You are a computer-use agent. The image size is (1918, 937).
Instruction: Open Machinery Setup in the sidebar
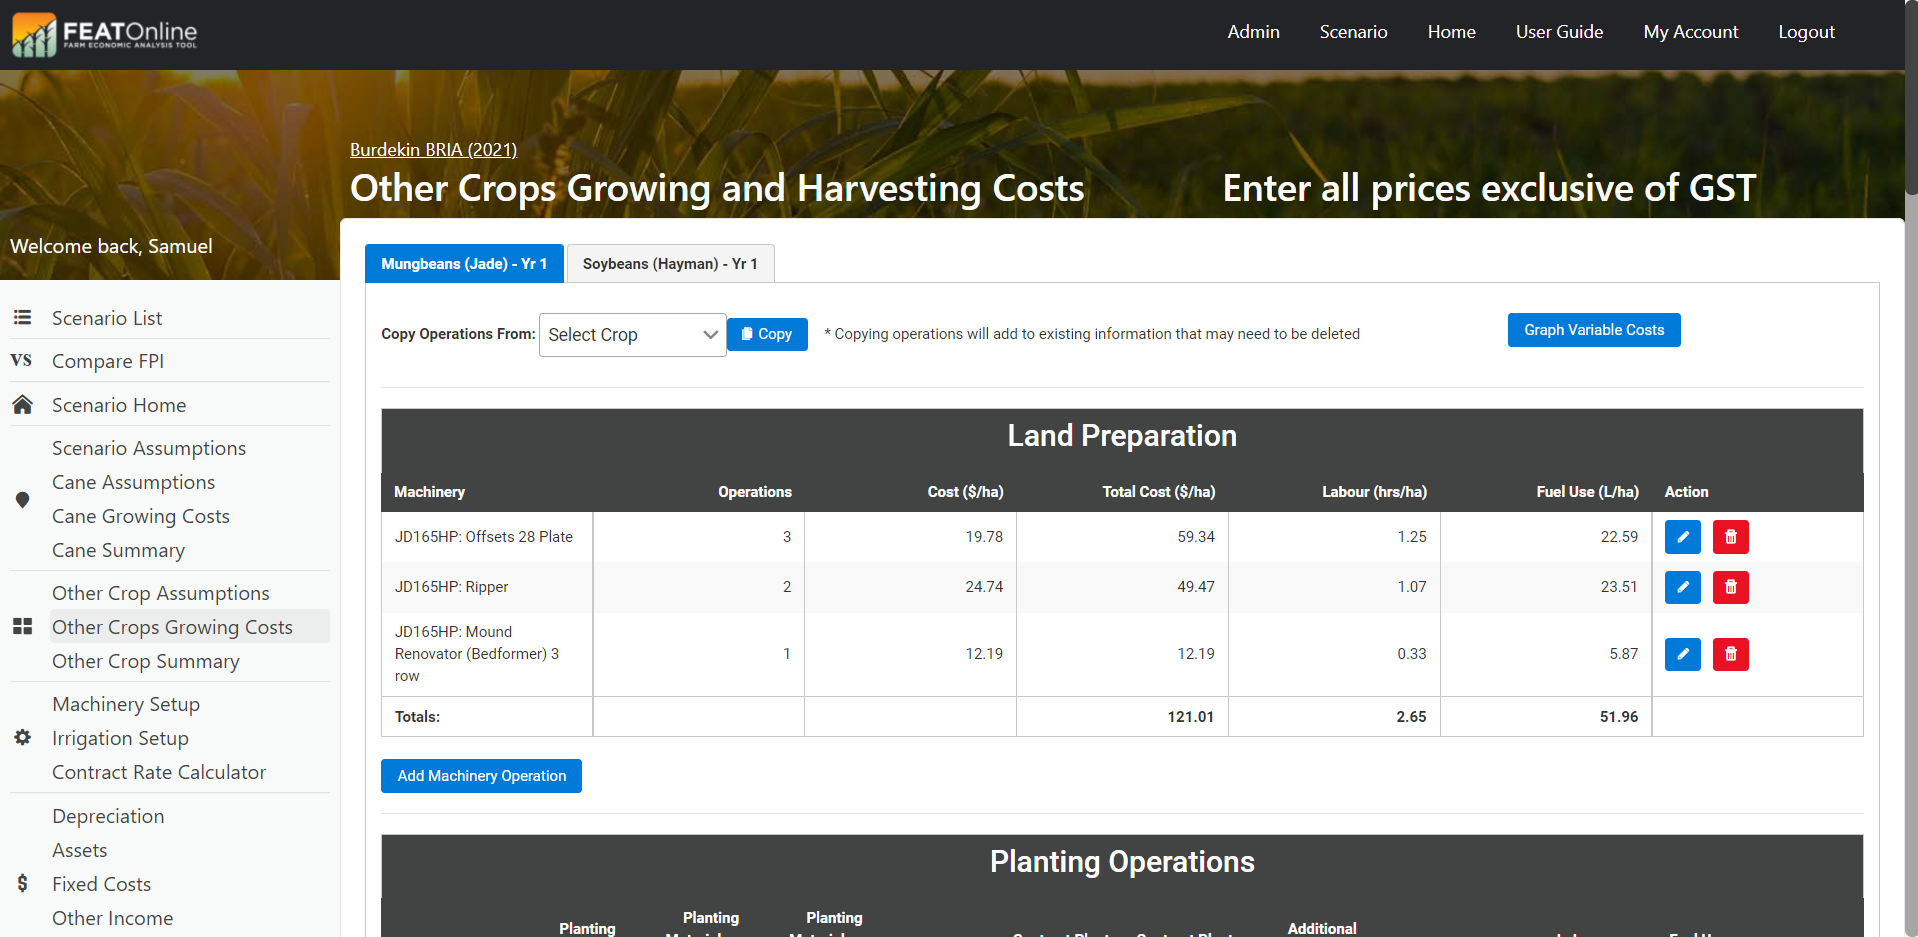pyautogui.click(x=126, y=704)
